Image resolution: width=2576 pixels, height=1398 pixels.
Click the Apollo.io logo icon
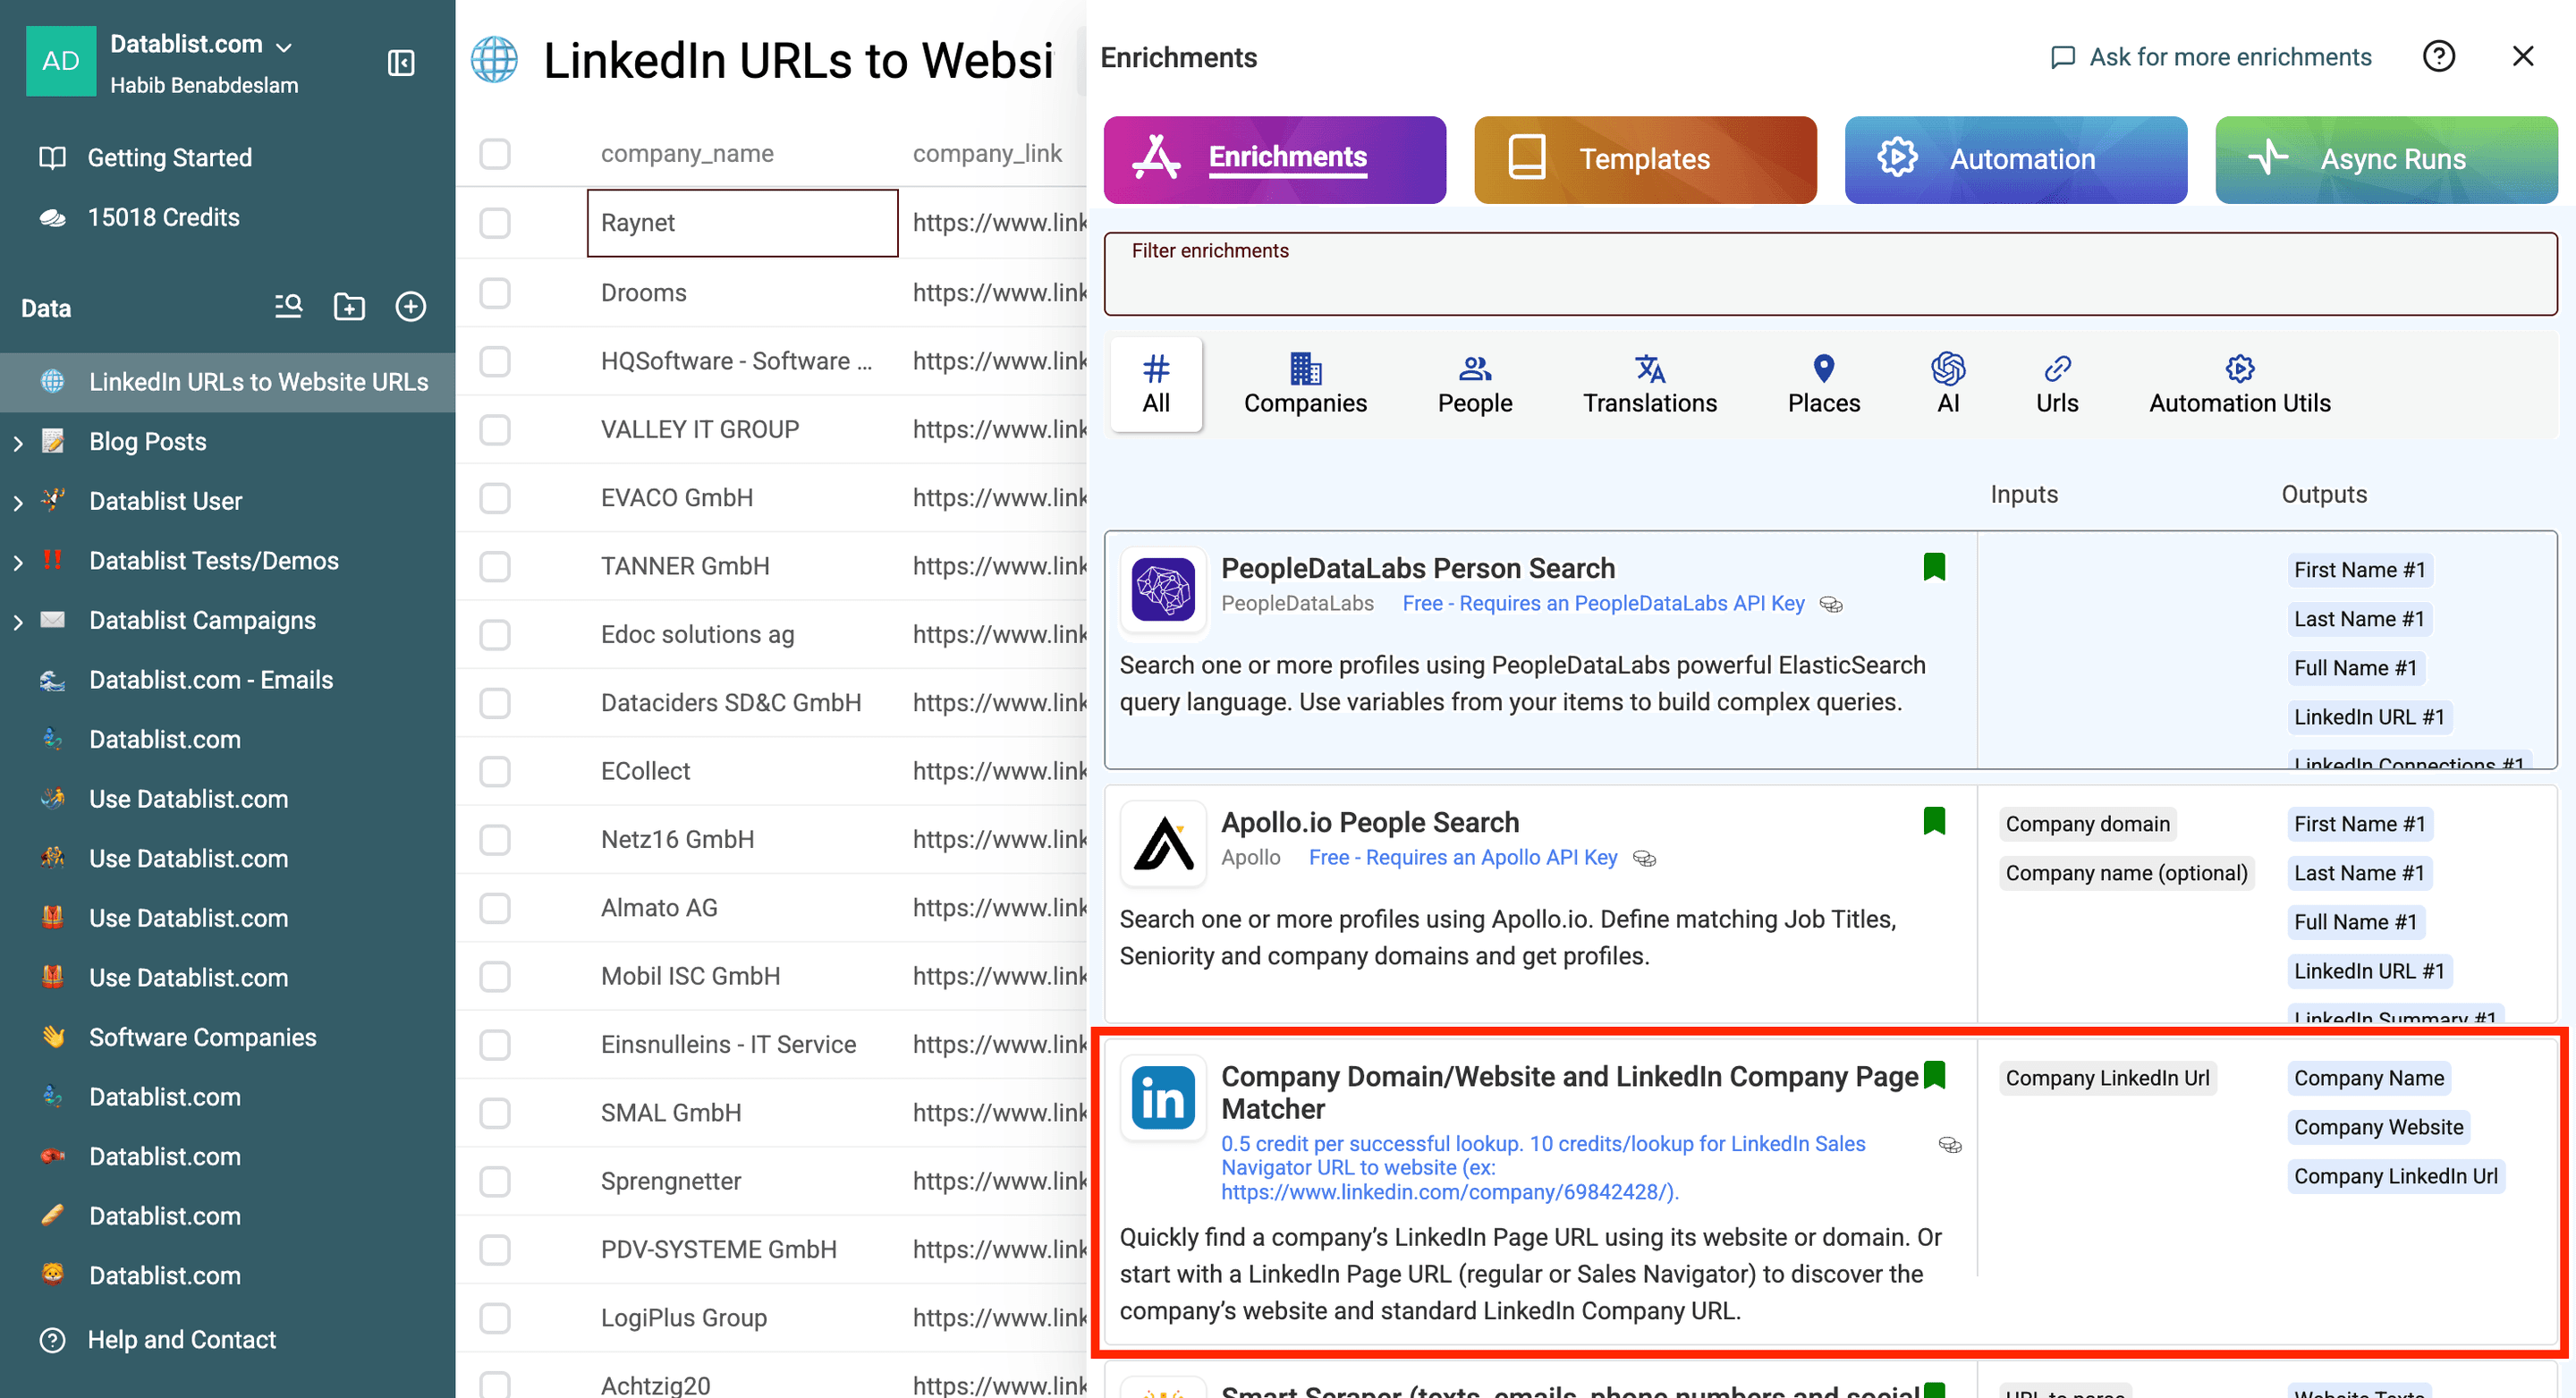pyautogui.click(x=1163, y=843)
